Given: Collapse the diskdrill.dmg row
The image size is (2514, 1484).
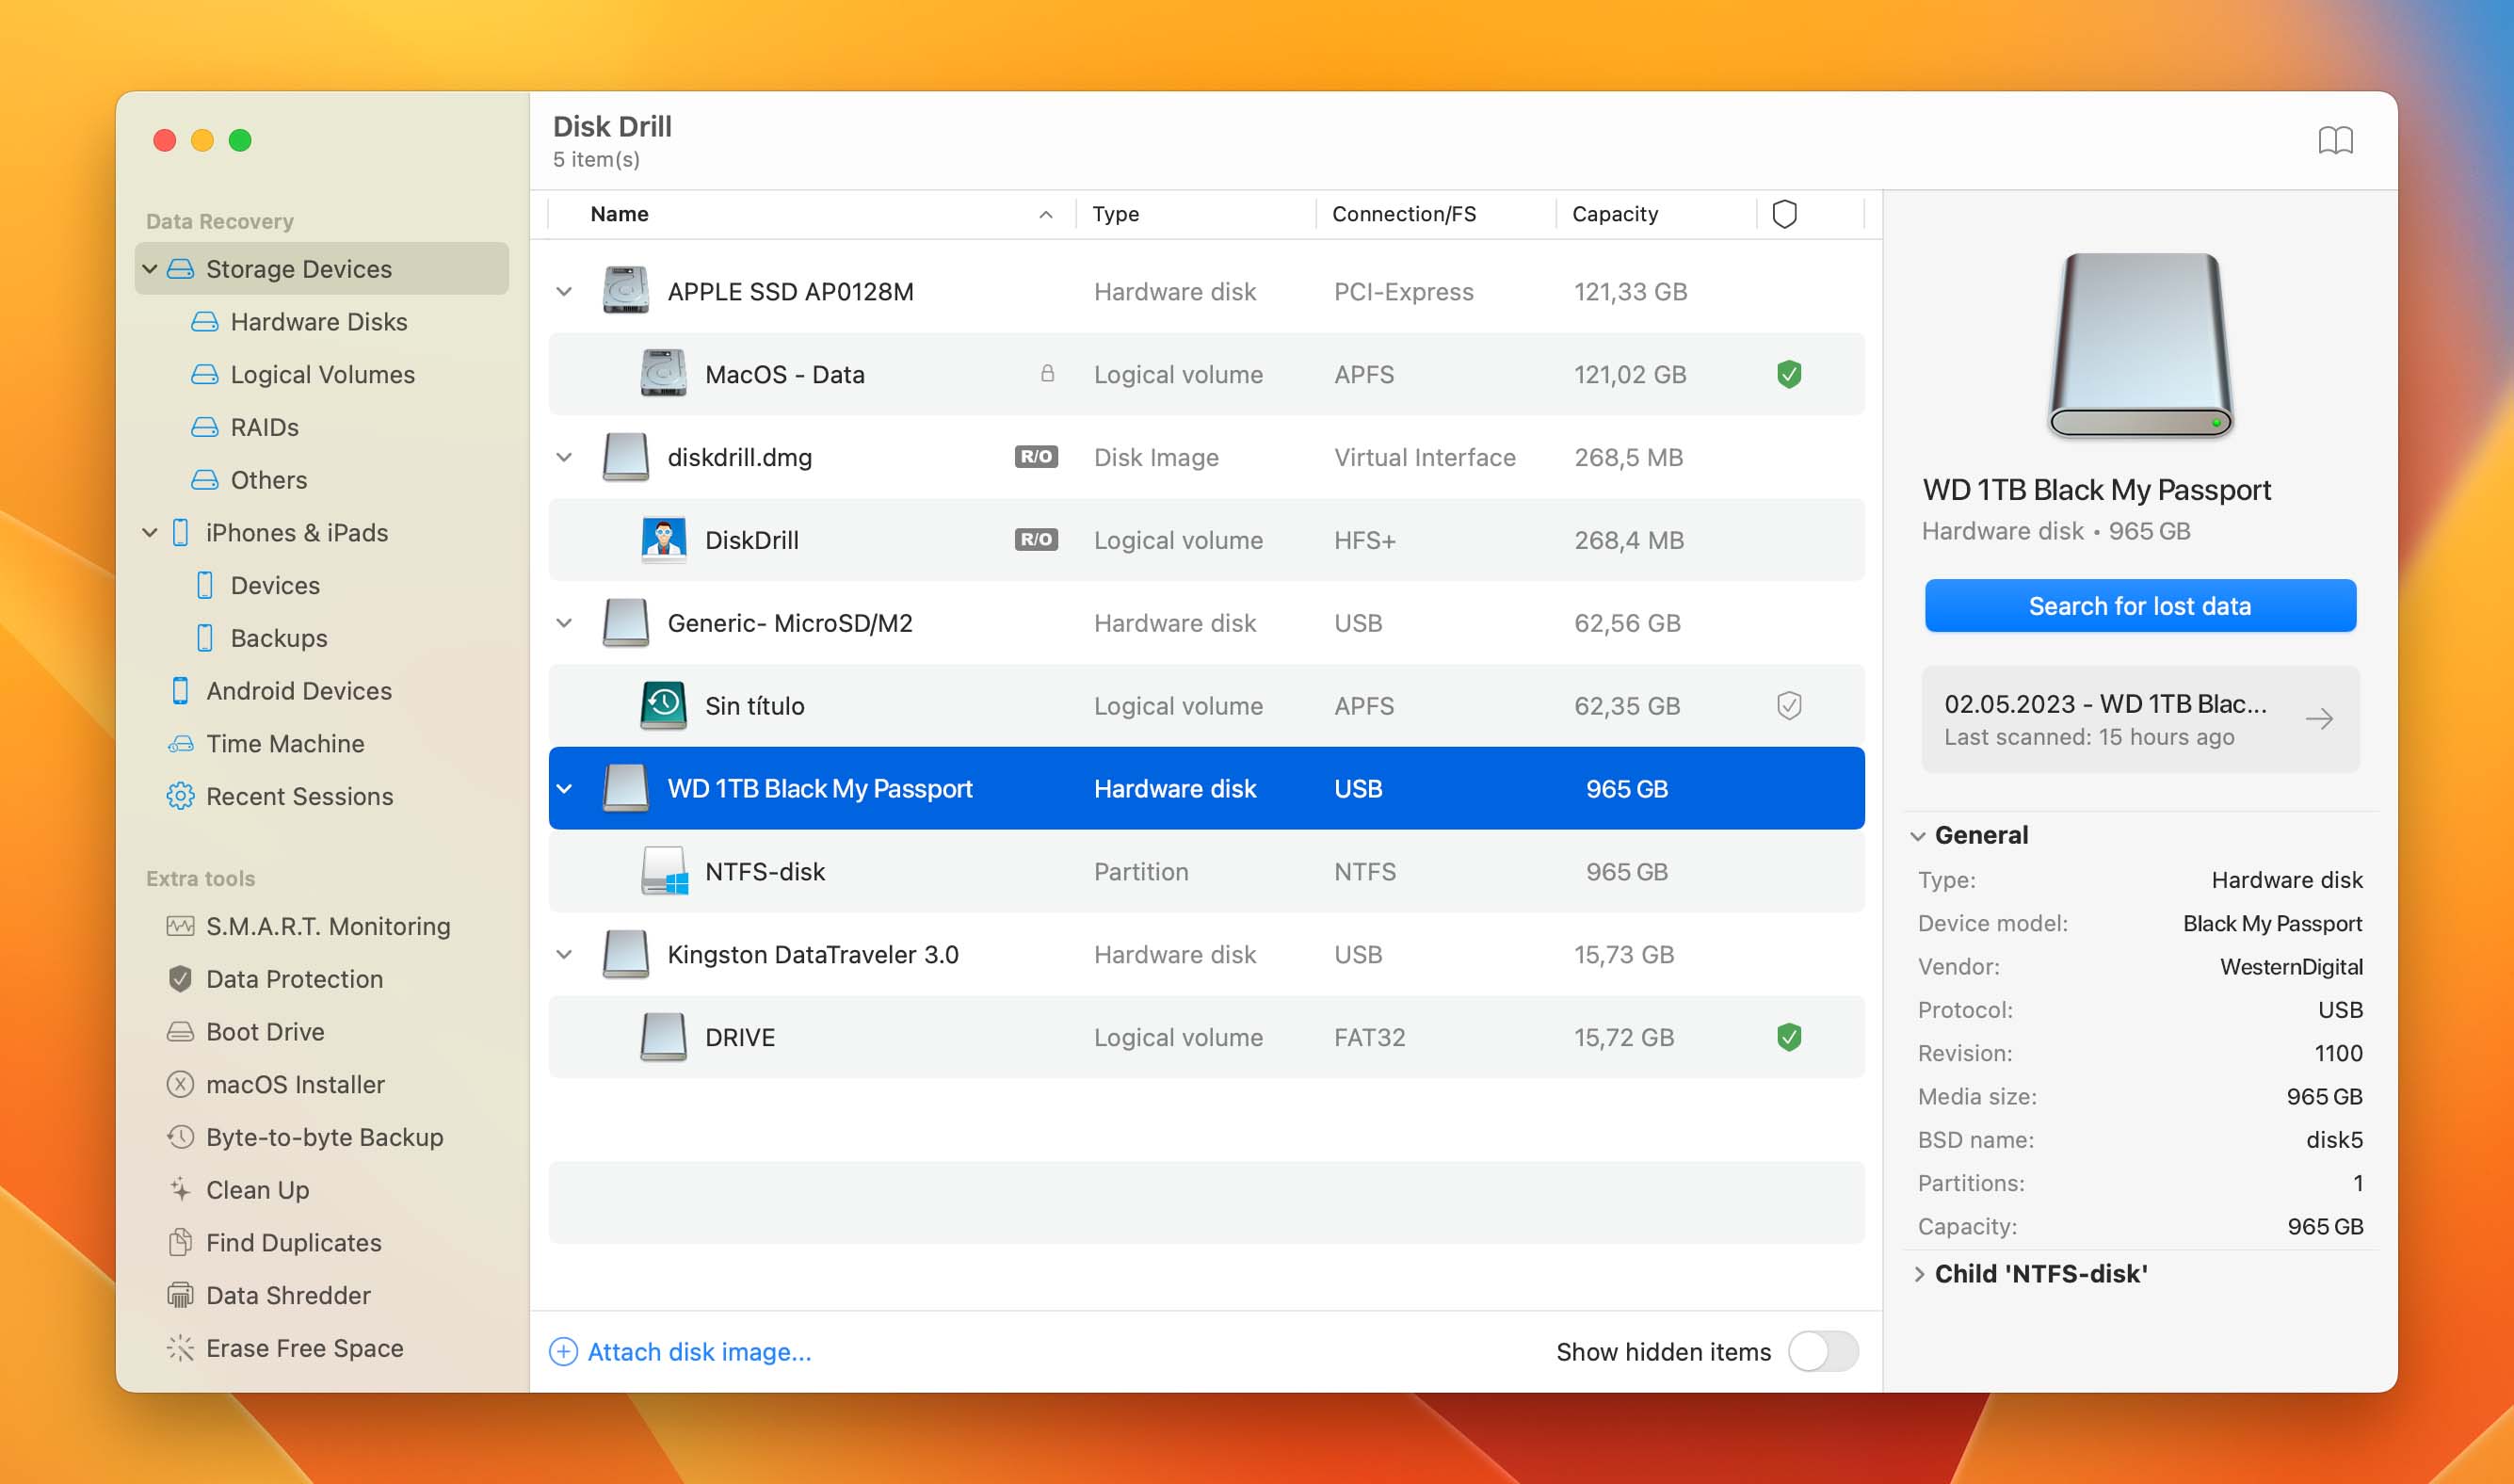Looking at the screenshot, I should point(564,458).
